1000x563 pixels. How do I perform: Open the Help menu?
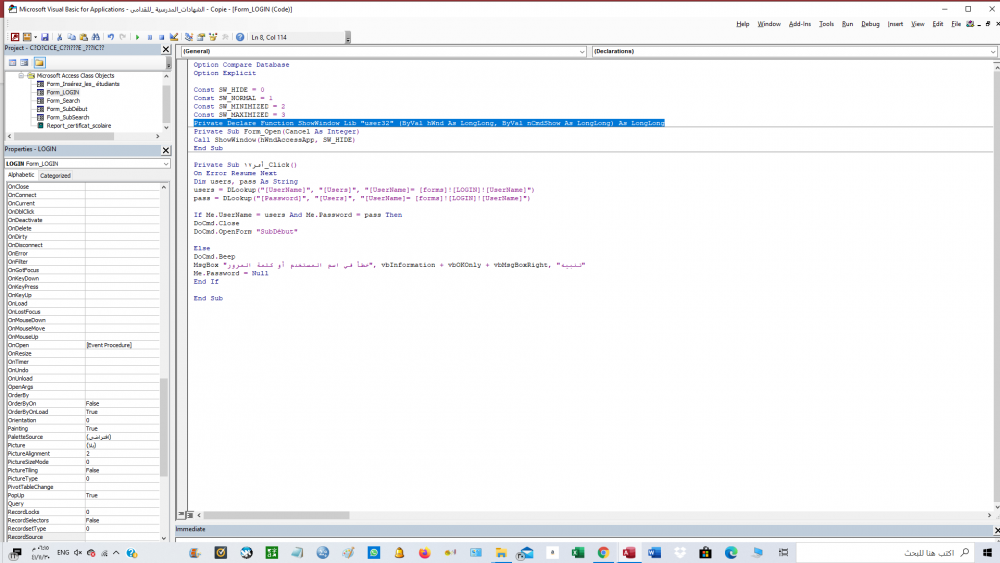pos(742,24)
